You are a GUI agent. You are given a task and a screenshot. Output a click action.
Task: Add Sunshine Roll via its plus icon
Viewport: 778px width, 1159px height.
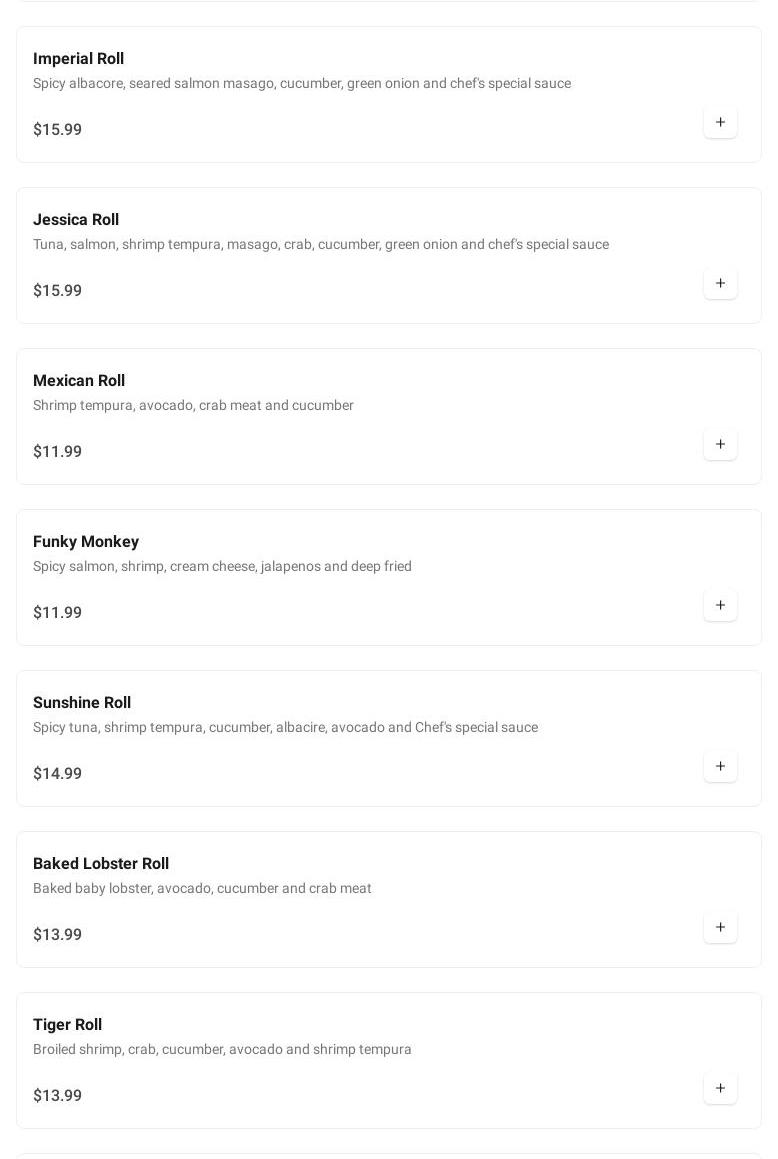[x=720, y=766]
